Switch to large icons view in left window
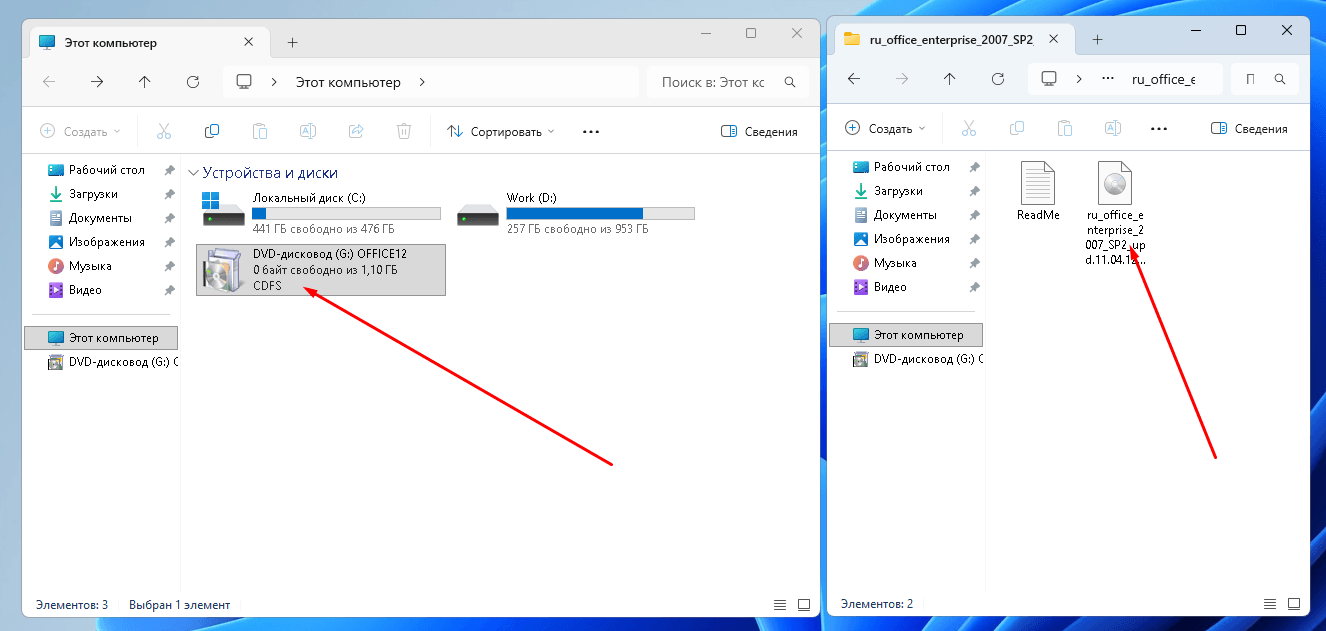This screenshot has height=631, width=1326. coord(804,605)
